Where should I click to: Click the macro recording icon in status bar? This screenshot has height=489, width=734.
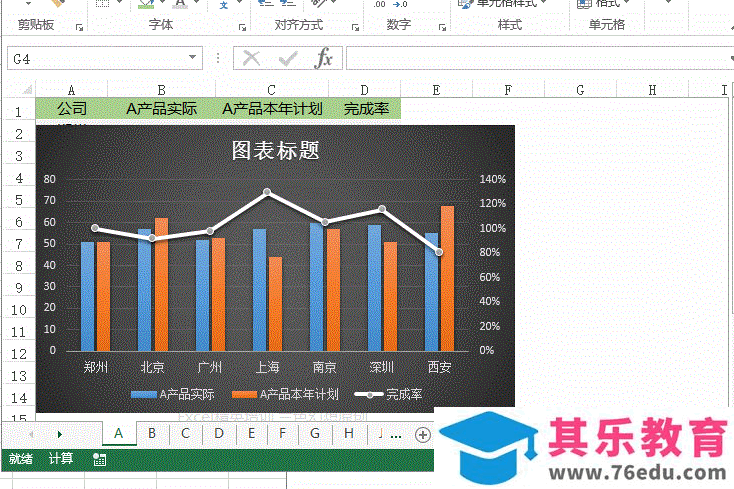99,460
